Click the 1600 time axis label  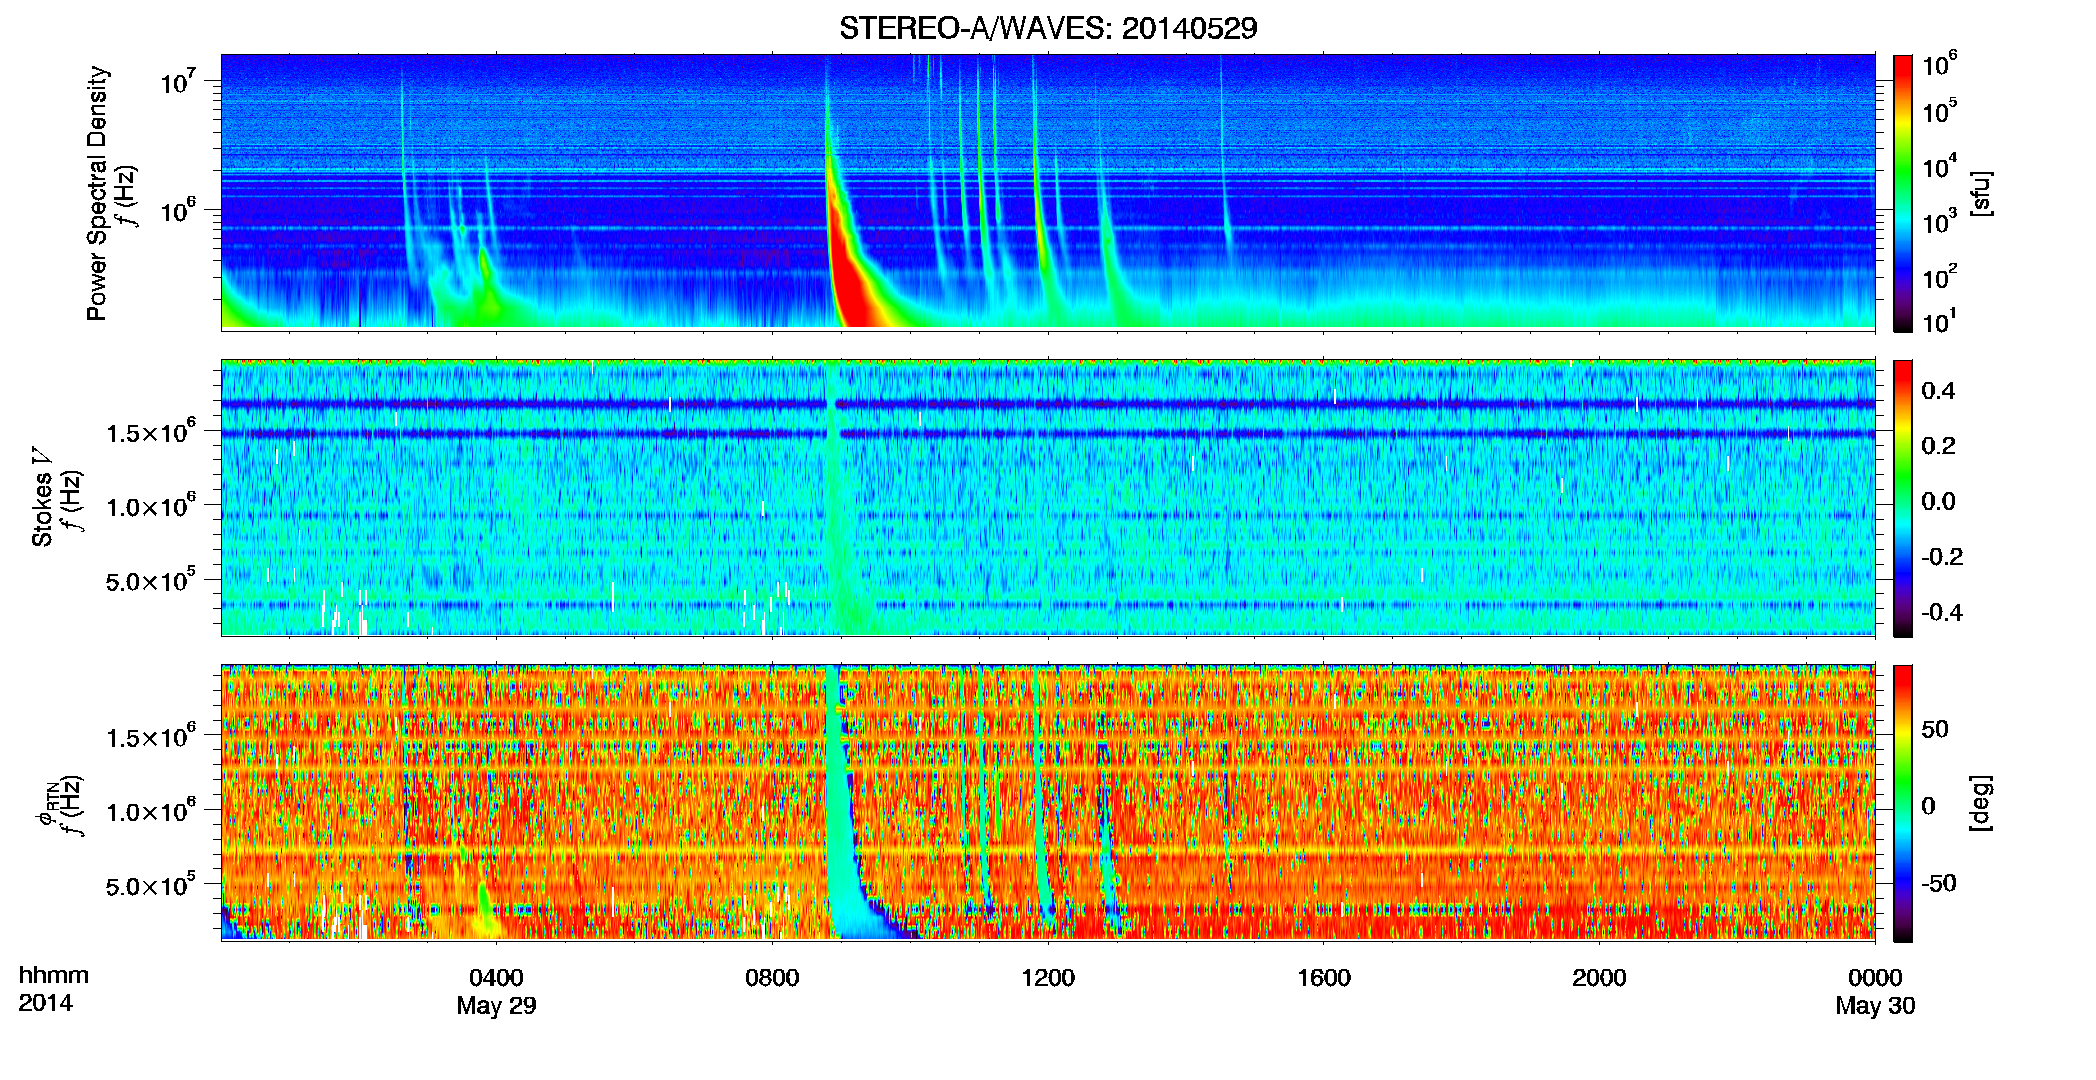(1324, 978)
